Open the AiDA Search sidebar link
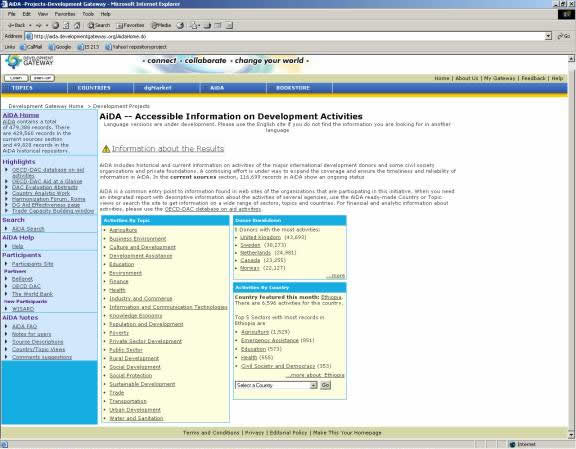Viewport: 576px width, 449px height. point(28,229)
